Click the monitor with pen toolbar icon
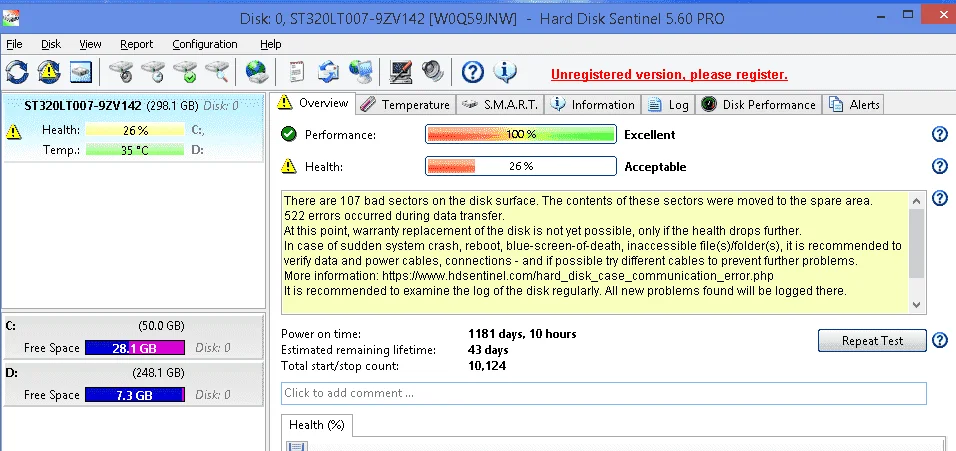The height and width of the screenshot is (451, 956). (401, 73)
